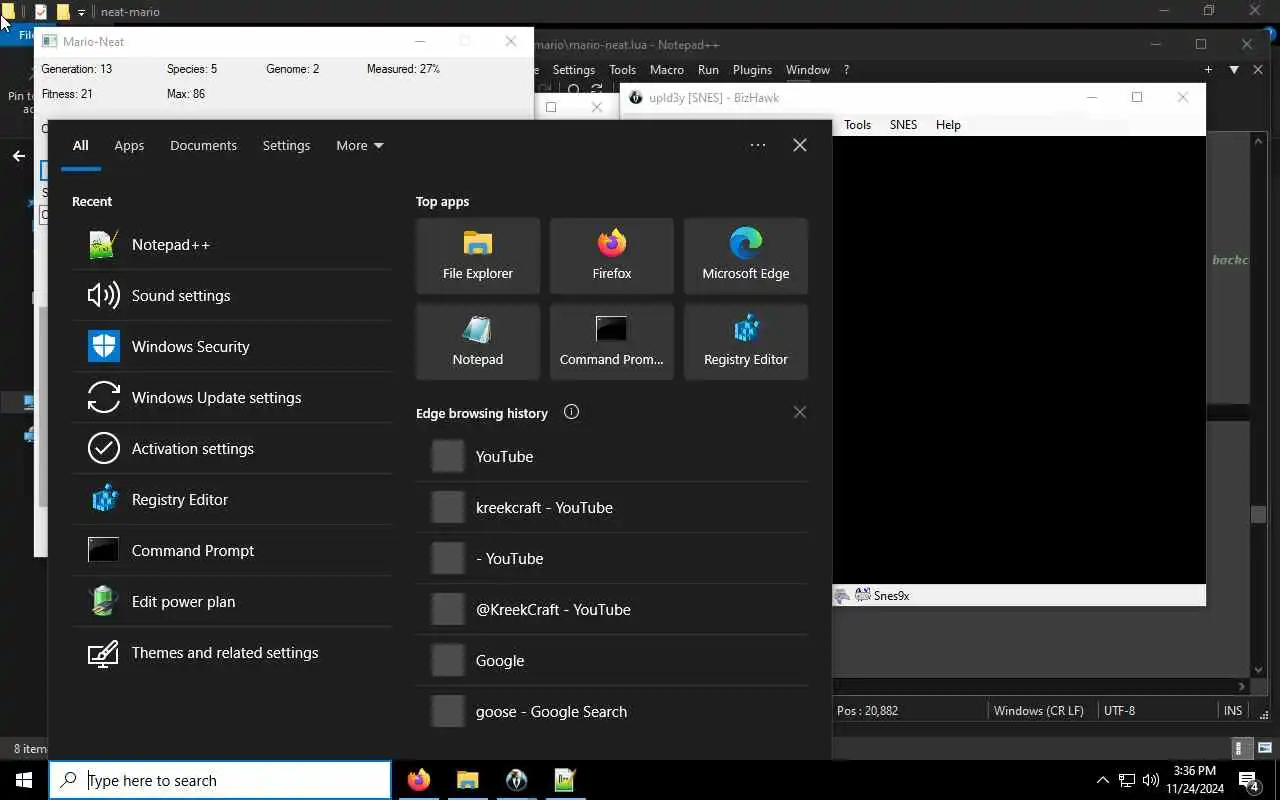Switch to the Documents search tab
The image size is (1280, 800).
(203, 145)
